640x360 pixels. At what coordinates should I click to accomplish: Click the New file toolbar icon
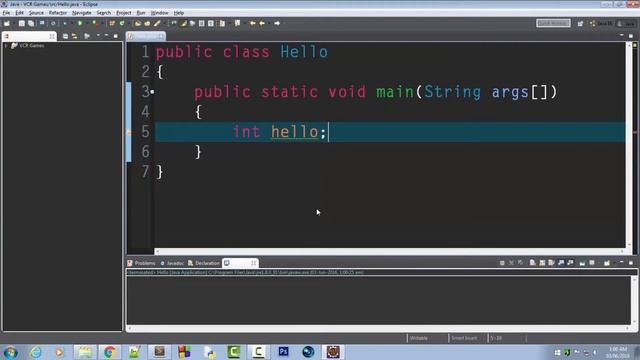[x=7, y=24]
